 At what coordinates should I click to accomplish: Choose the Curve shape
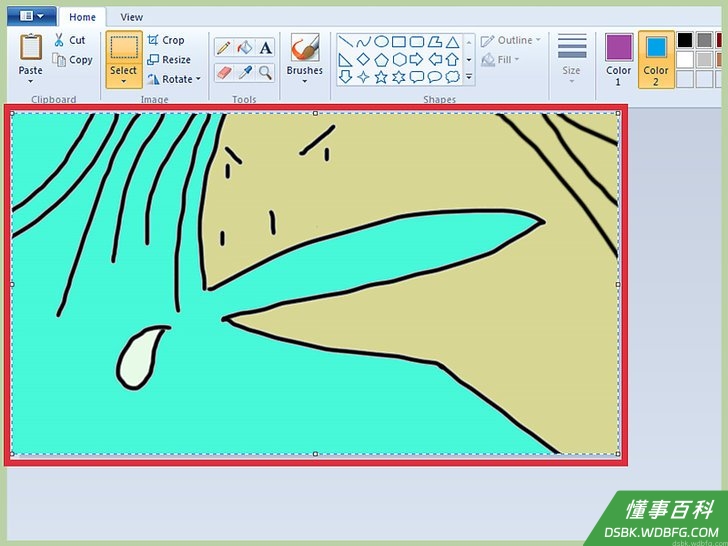point(363,42)
